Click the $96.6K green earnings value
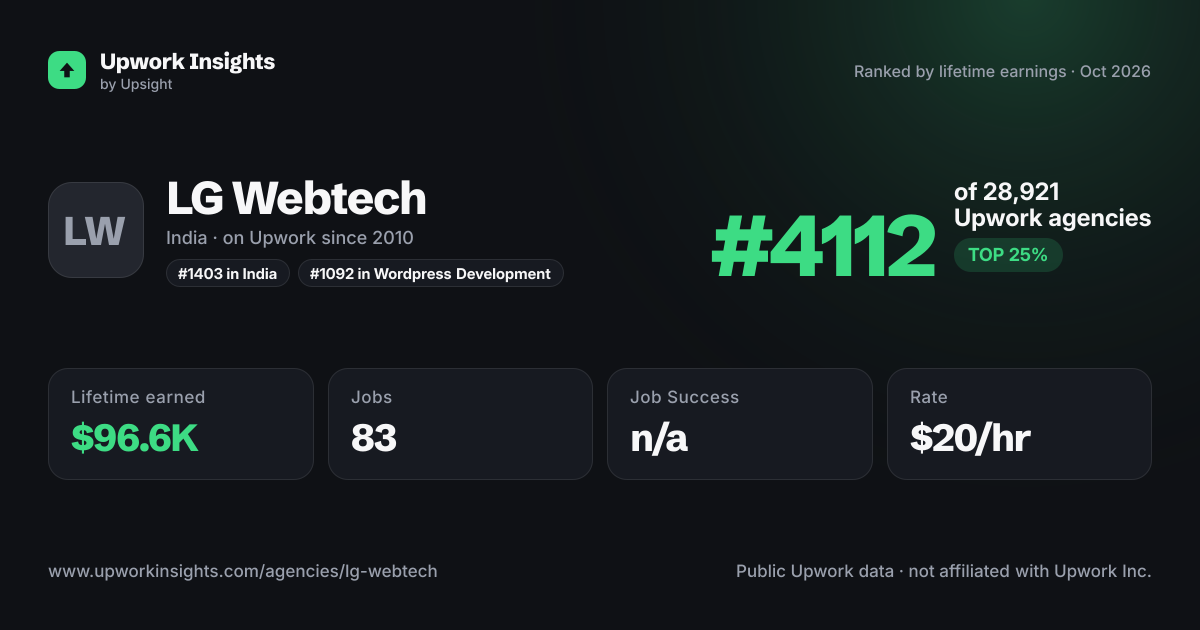Viewport: 1200px width, 630px height. [x=135, y=438]
